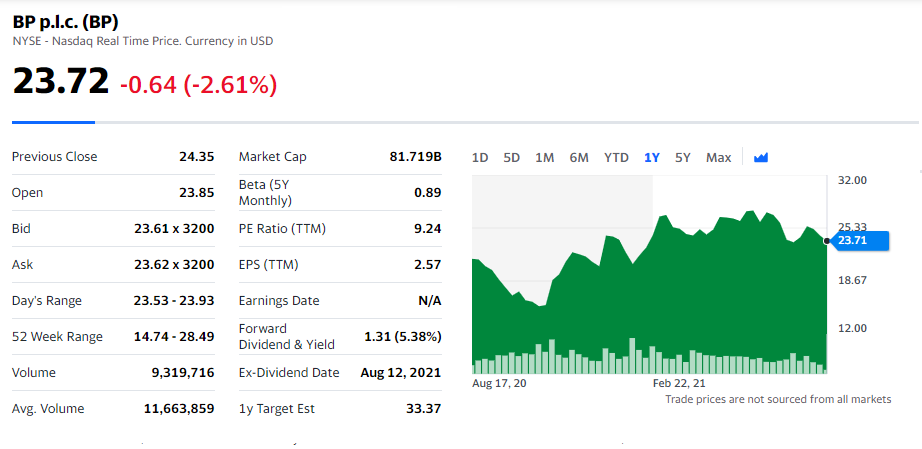Viewport: 922px width, 449px height.
Task: Click the Avg. Volume value 11,663,859
Action: (x=179, y=408)
